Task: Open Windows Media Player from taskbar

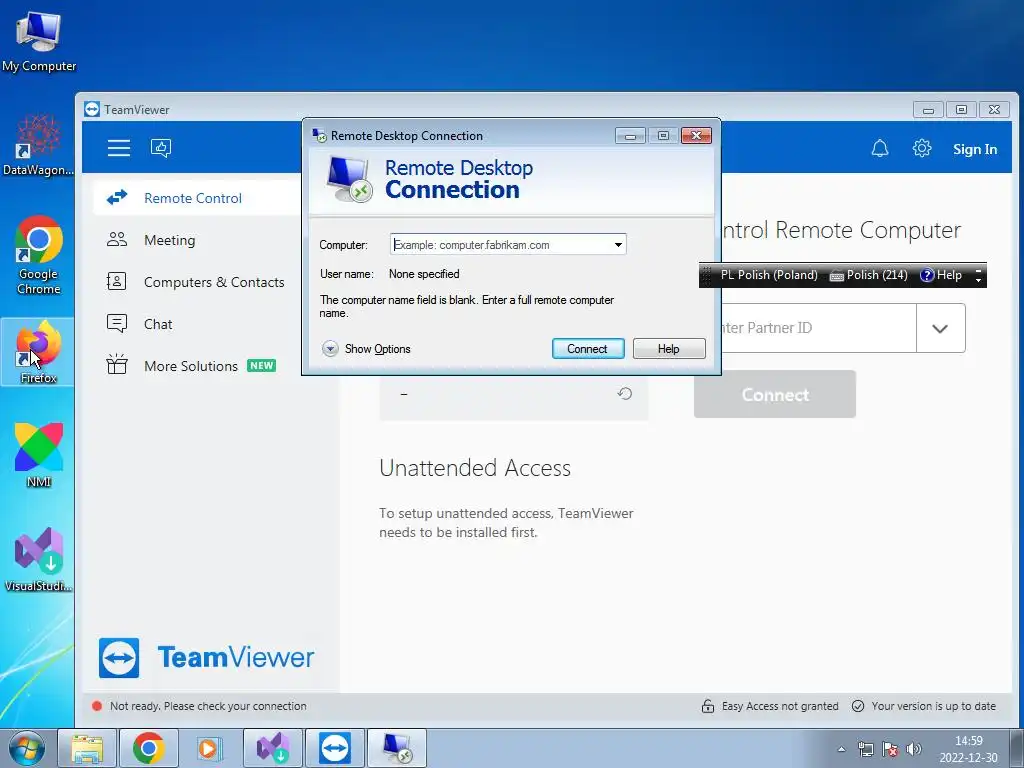Action: pos(210,748)
